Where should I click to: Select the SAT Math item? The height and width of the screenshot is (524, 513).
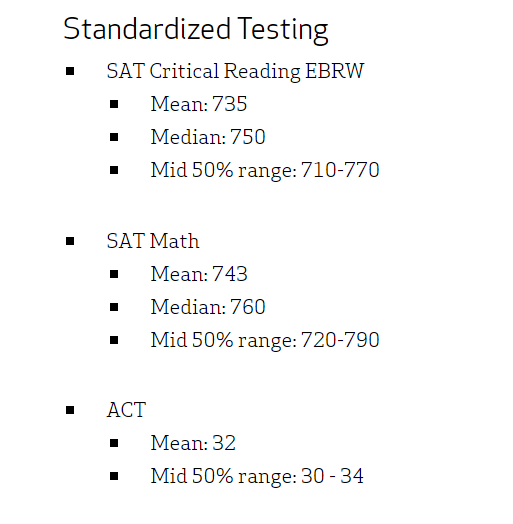153,241
